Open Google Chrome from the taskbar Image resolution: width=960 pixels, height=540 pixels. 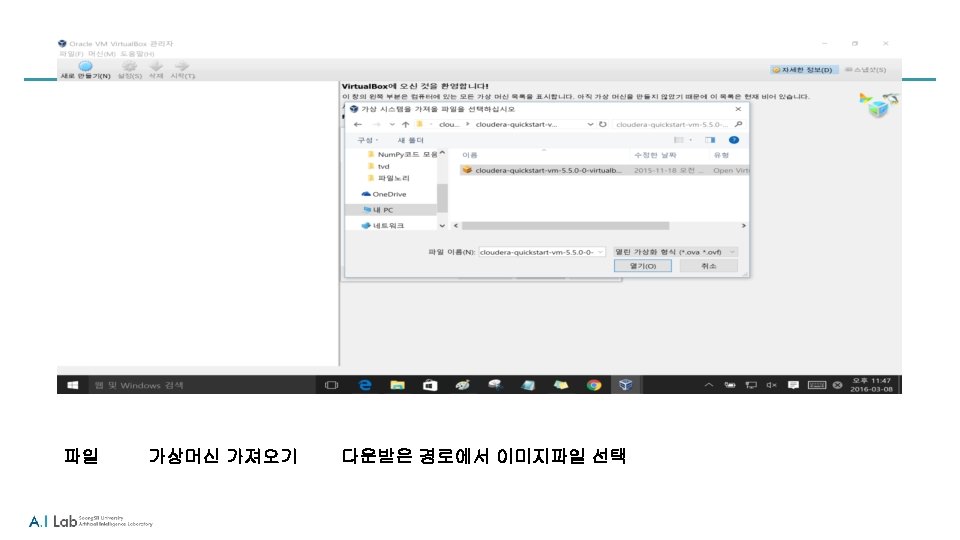[593, 384]
